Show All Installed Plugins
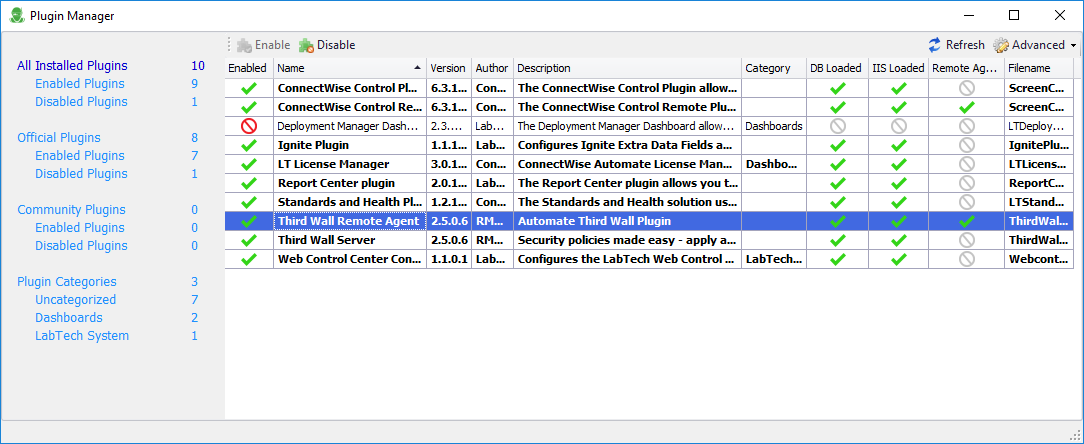The image size is (1084, 444). (73, 66)
